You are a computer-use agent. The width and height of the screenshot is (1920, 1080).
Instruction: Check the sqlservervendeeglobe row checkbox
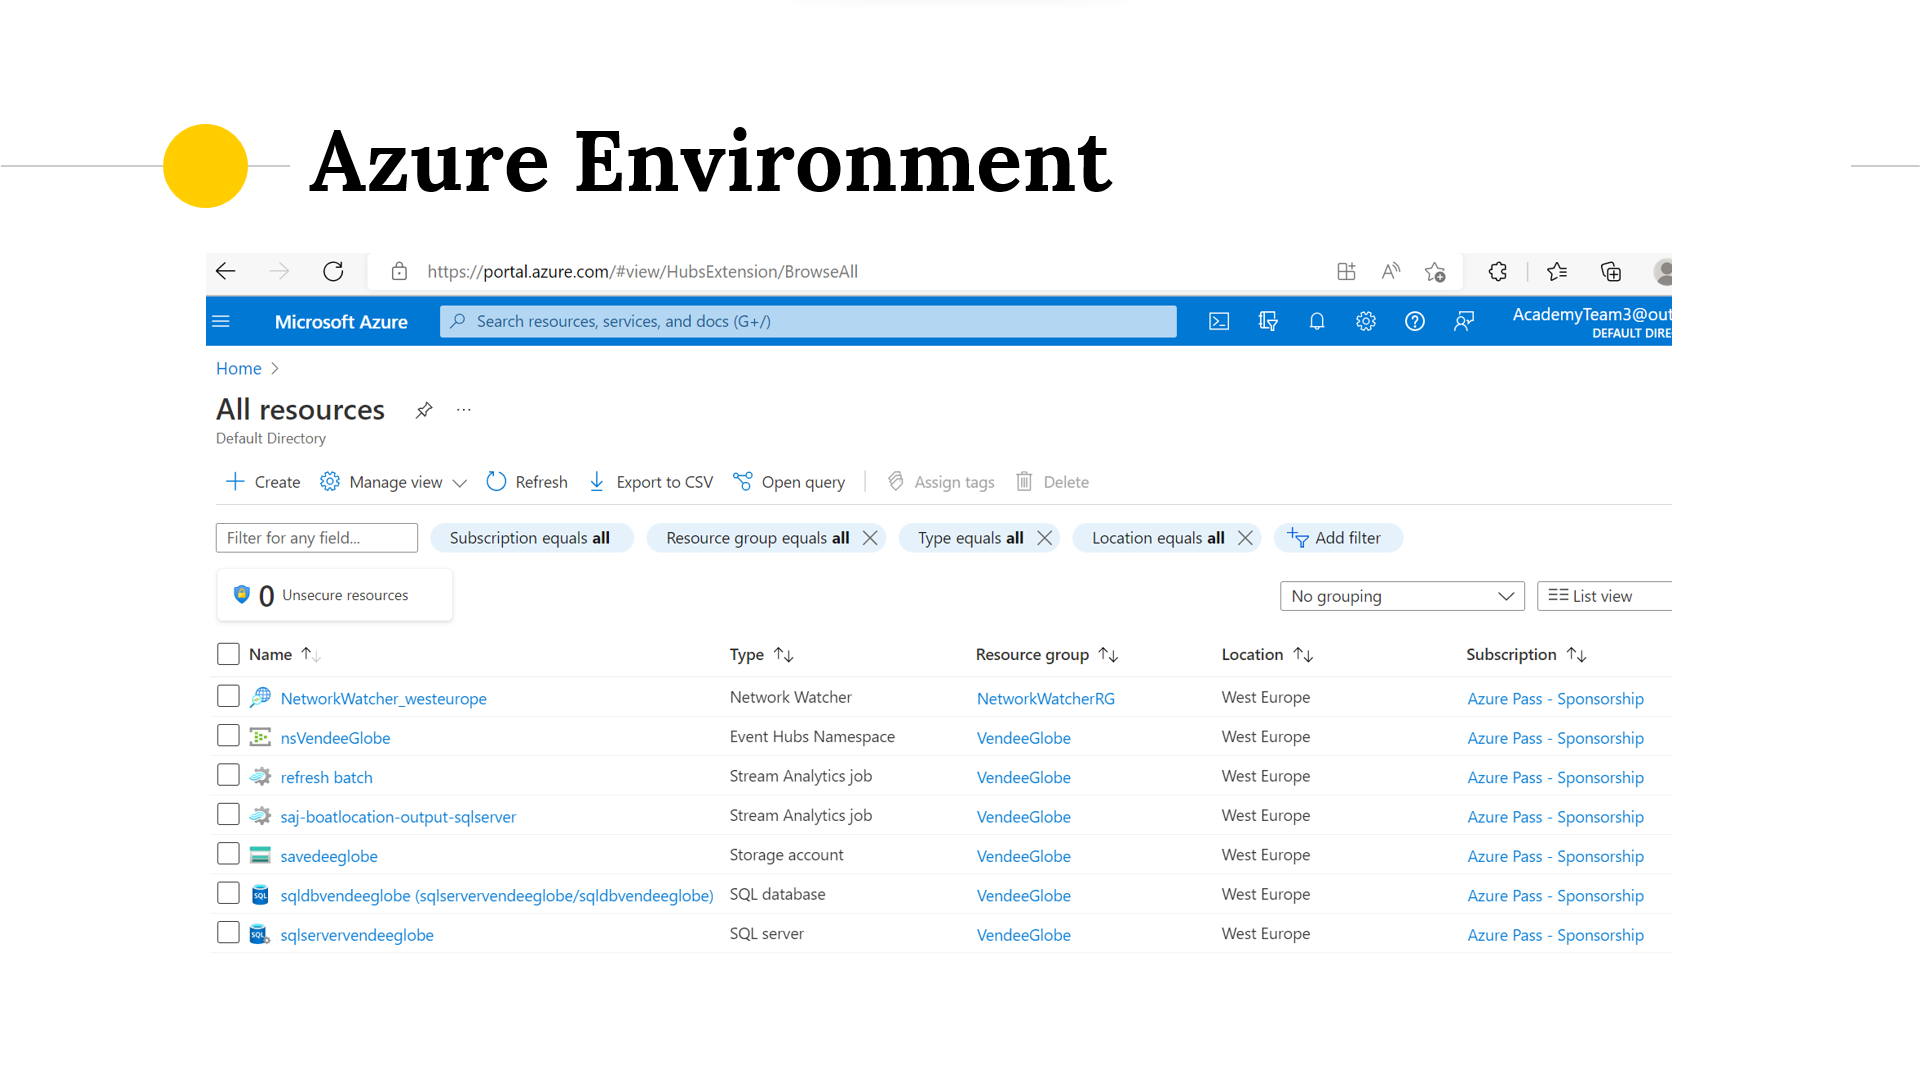228,933
